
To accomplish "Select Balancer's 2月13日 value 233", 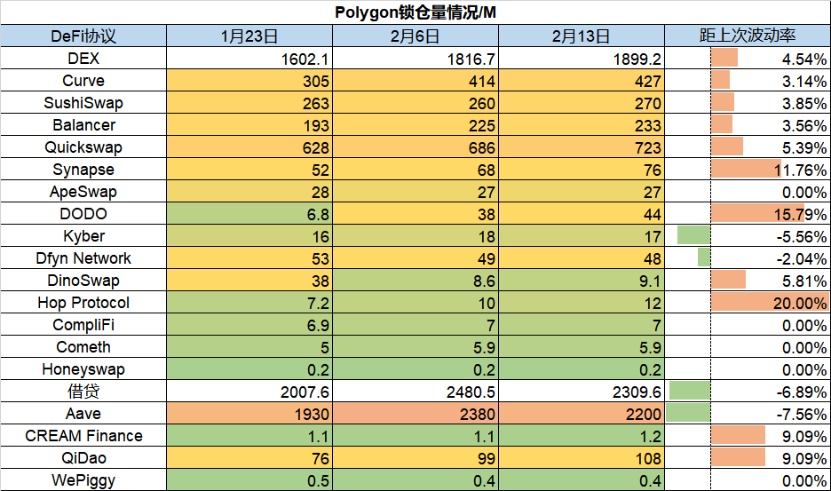I will coord(581,125).
